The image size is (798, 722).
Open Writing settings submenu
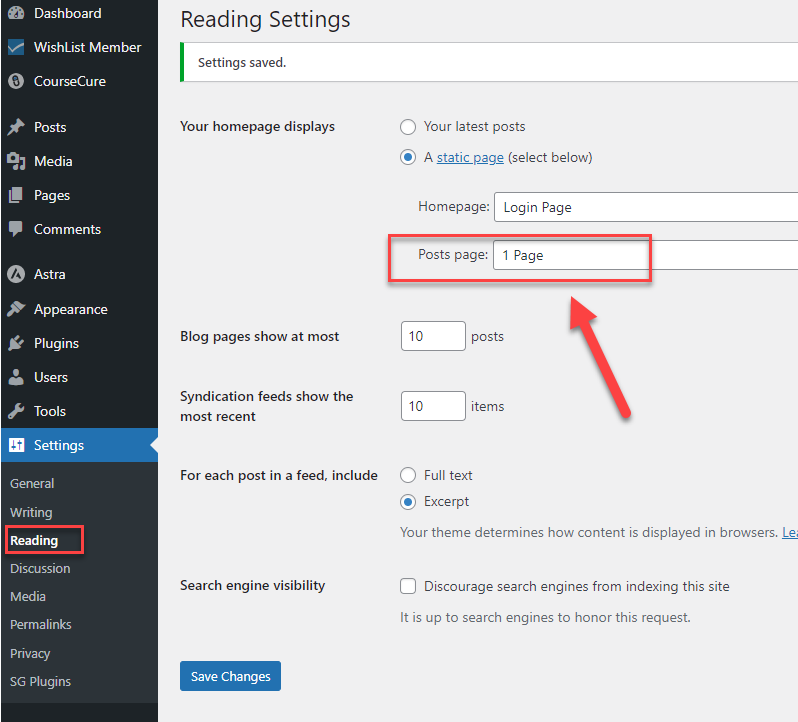click(x=31, y=512)
